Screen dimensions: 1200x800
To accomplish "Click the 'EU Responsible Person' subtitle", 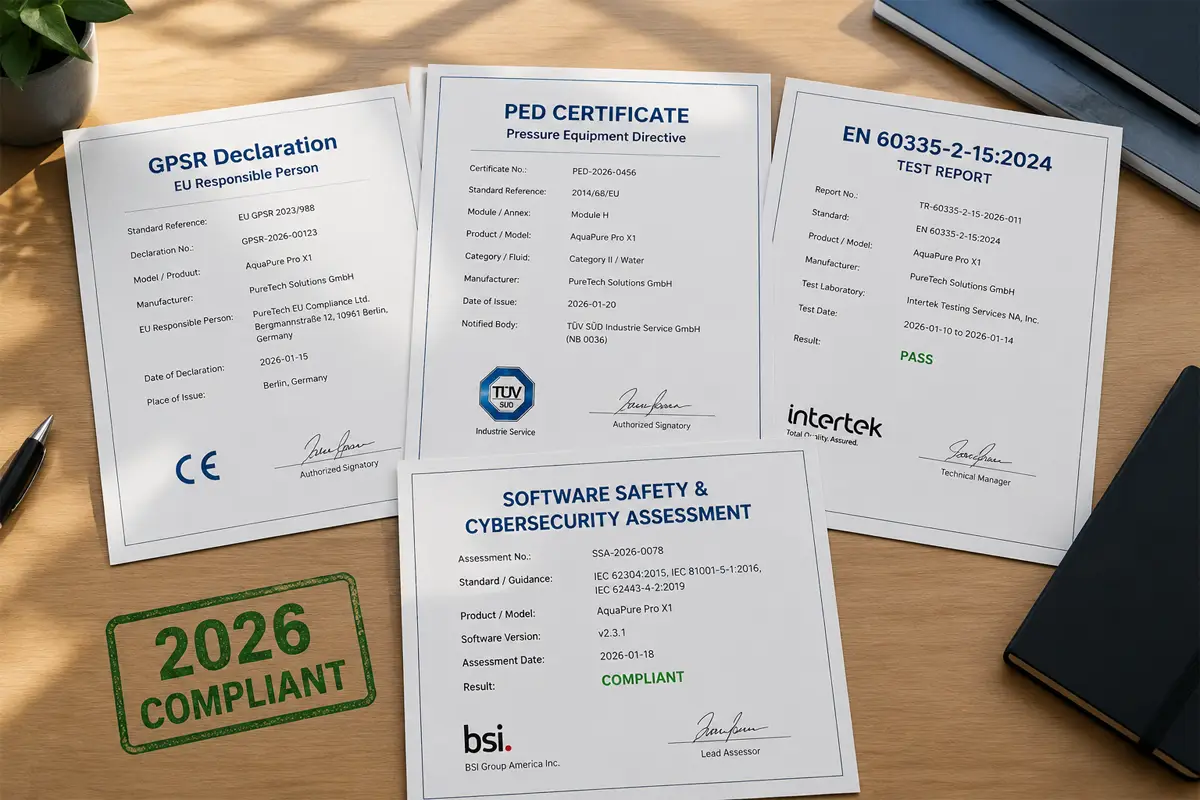I will point(247,178).
